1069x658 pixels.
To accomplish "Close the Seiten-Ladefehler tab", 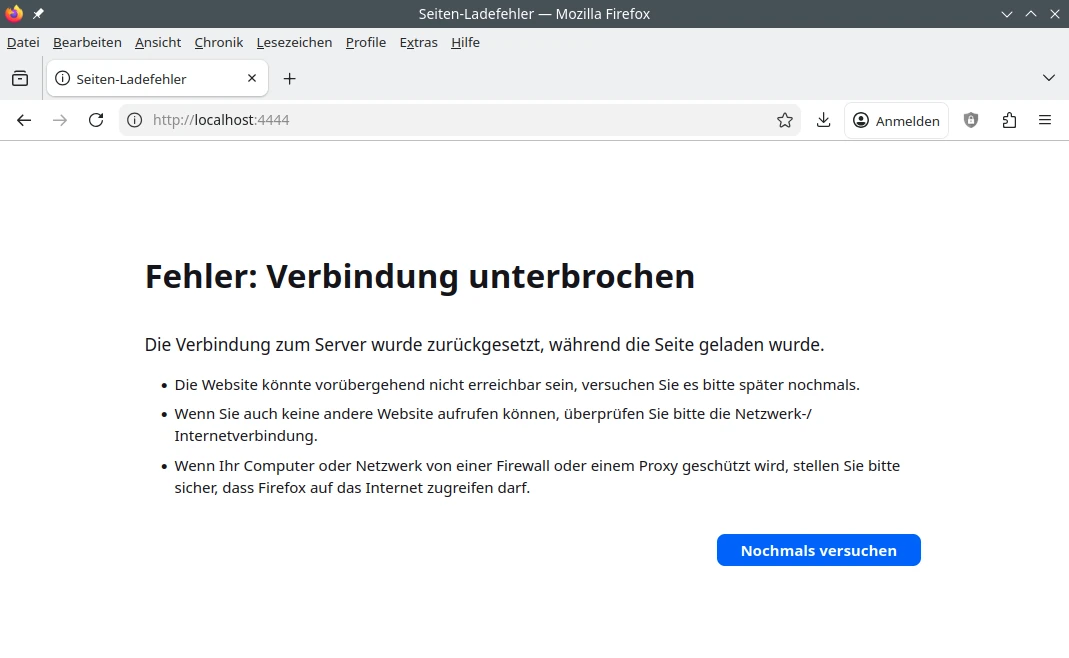I will pos(252,78).
